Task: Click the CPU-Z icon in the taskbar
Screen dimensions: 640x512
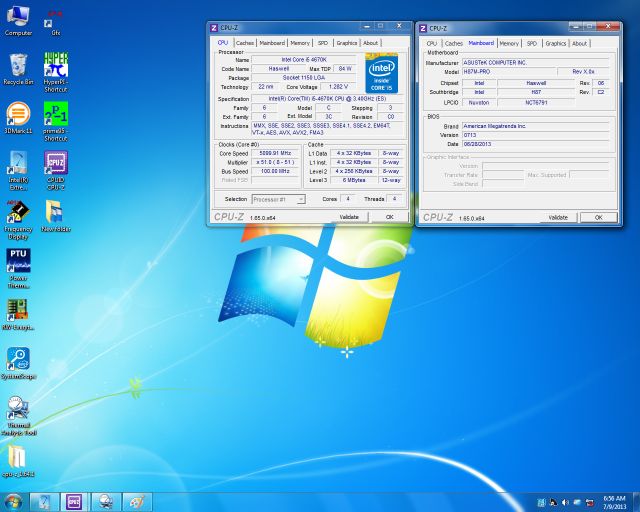Action: [x=73, y=501]
